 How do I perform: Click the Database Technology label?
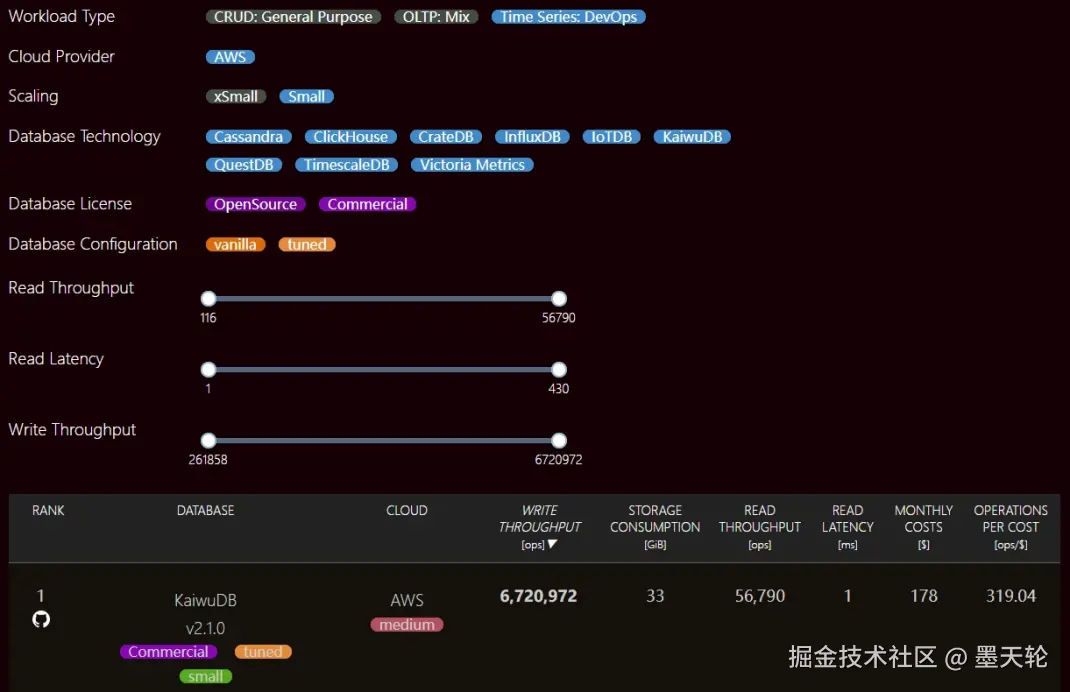85,136
